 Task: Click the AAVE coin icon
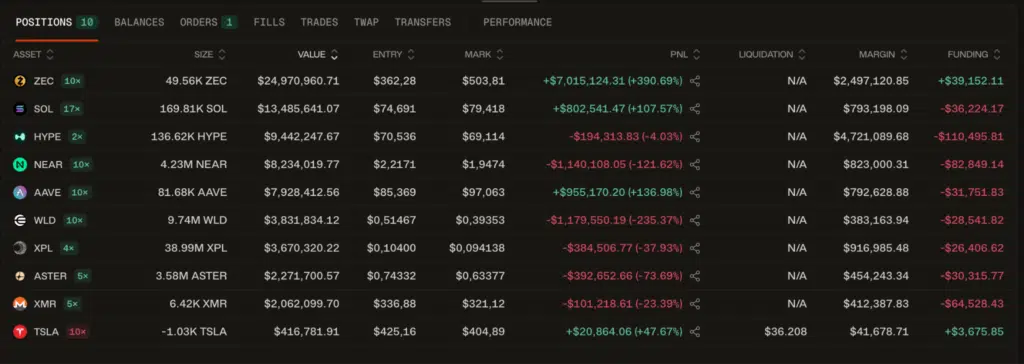point(20,193)
